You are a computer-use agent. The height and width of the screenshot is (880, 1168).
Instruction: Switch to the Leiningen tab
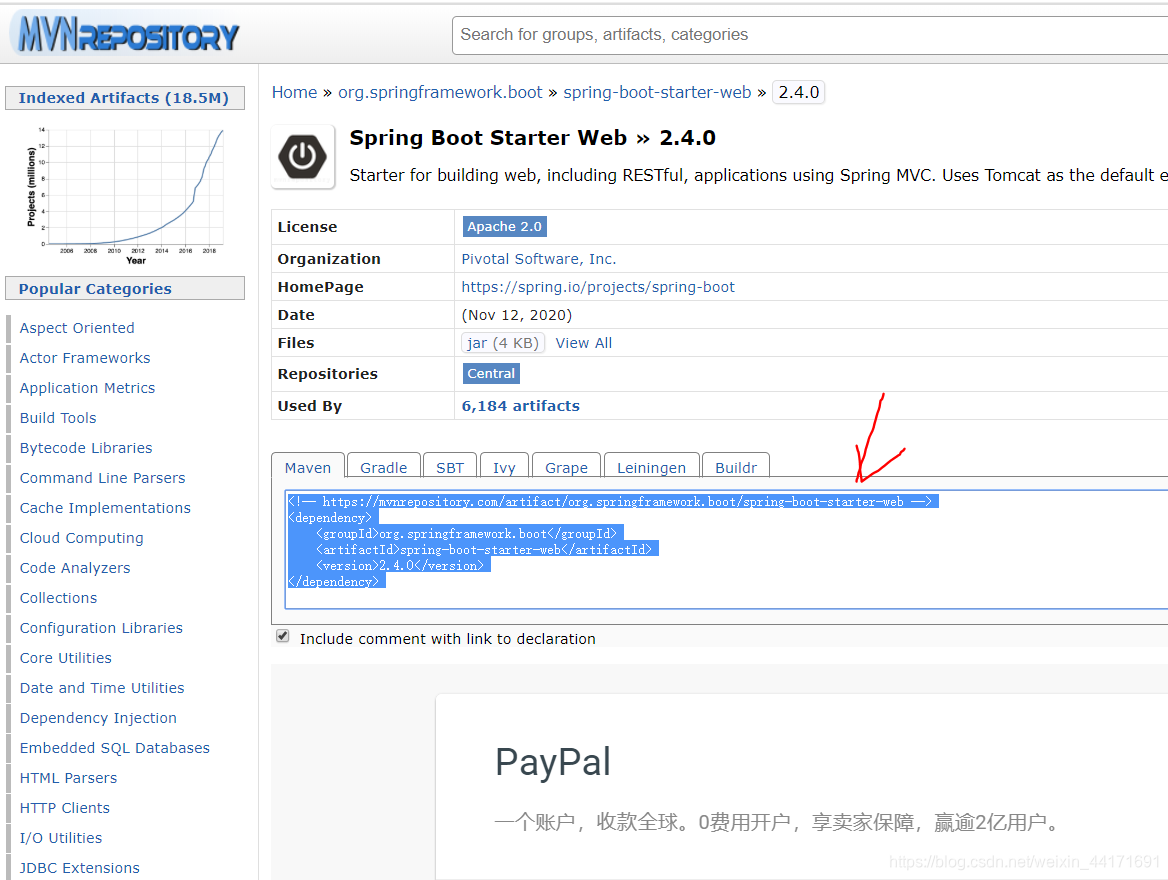[651, 467]
